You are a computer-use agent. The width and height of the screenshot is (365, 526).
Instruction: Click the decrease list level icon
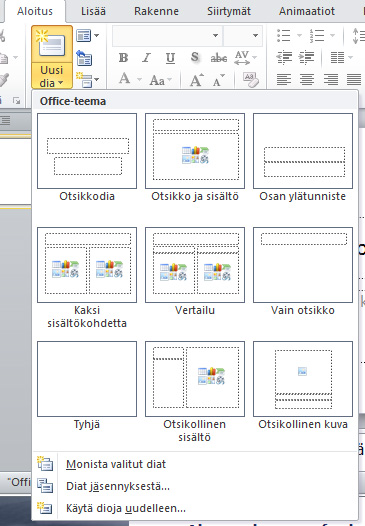click(284, 58)
